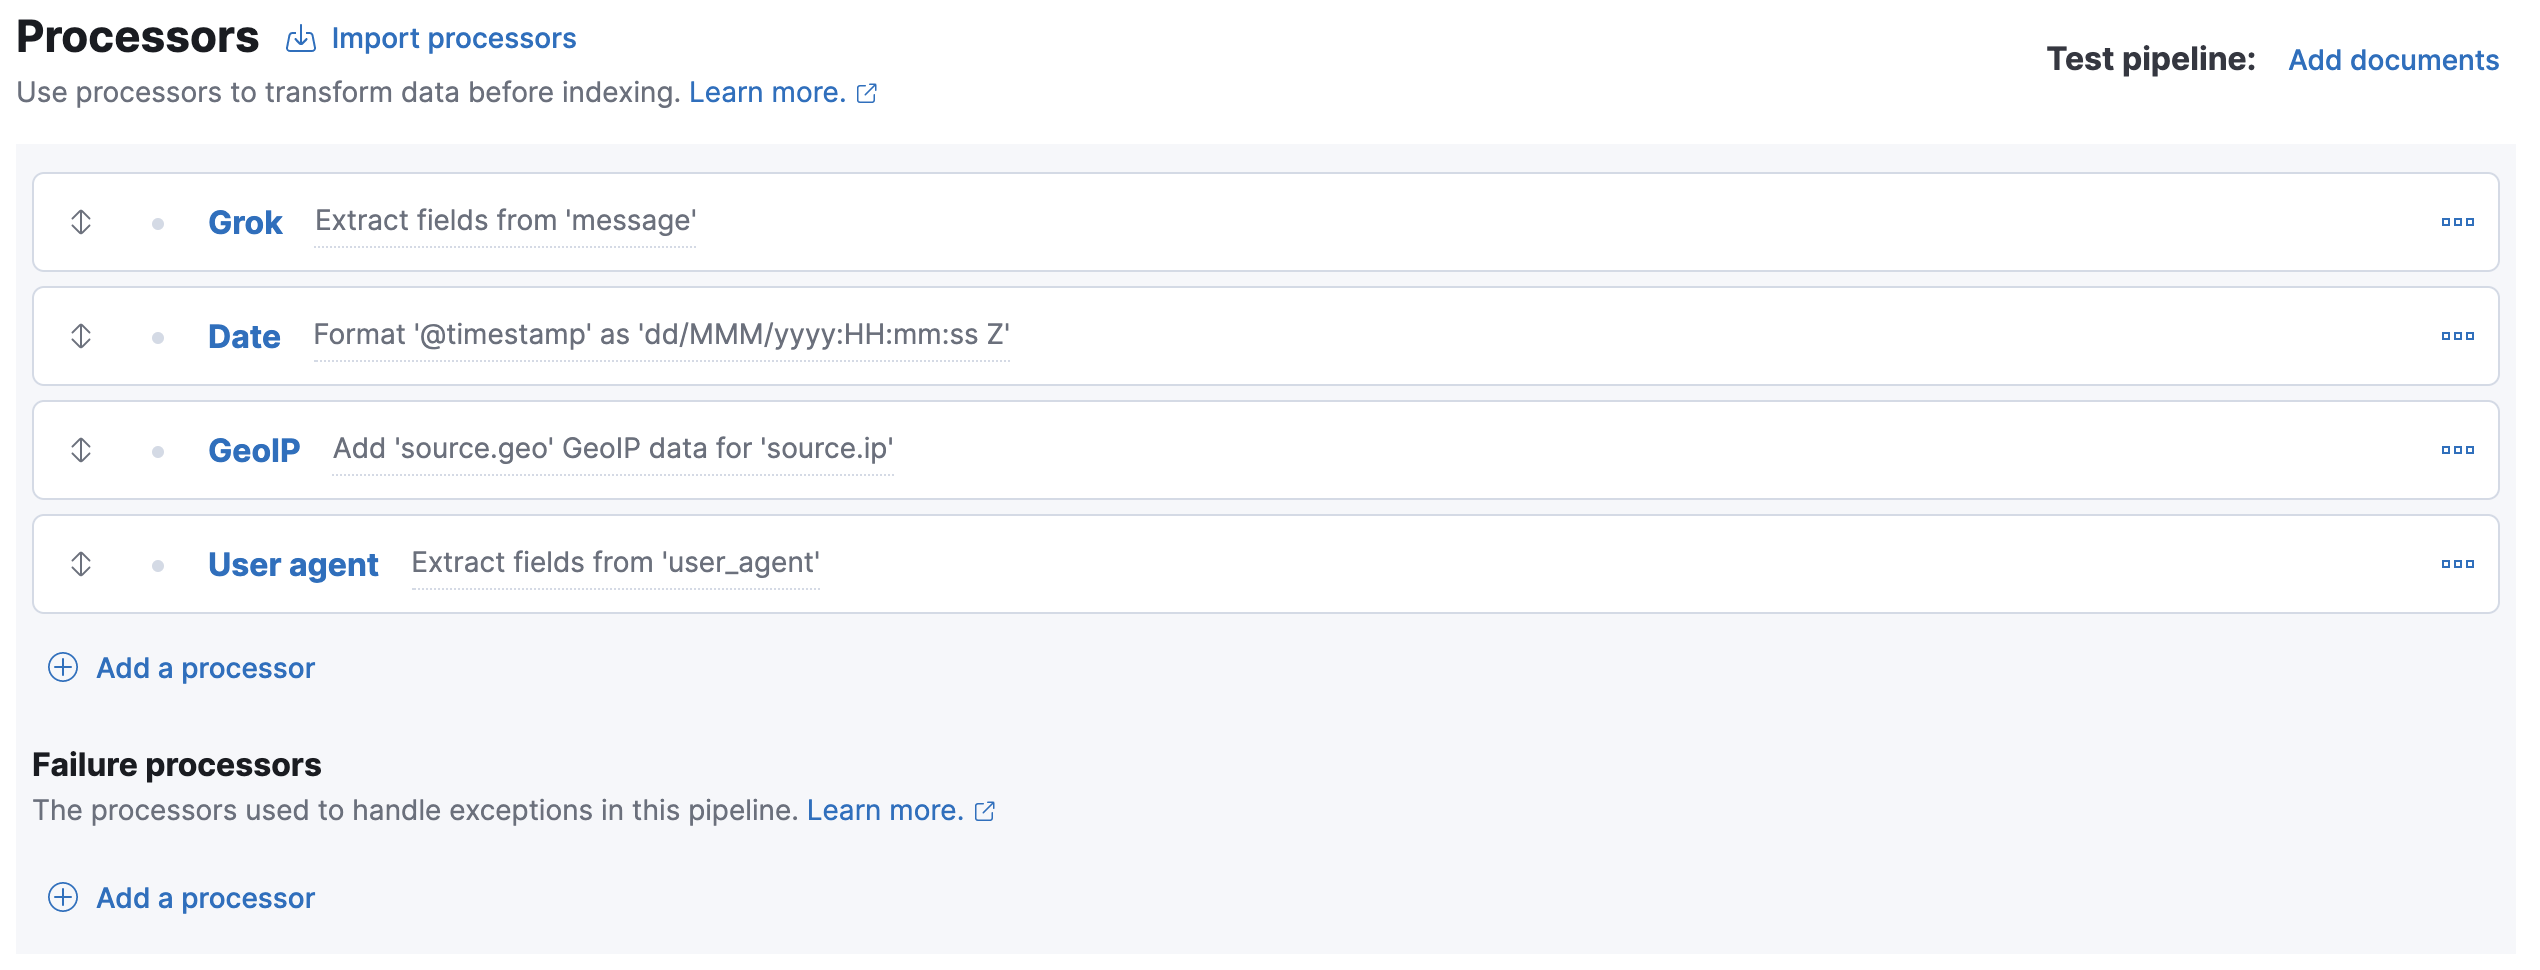Viewport: 2540px width, 970px height.
Task: Open the User agent processor options menu
Action: click(x=2458, y=564)
